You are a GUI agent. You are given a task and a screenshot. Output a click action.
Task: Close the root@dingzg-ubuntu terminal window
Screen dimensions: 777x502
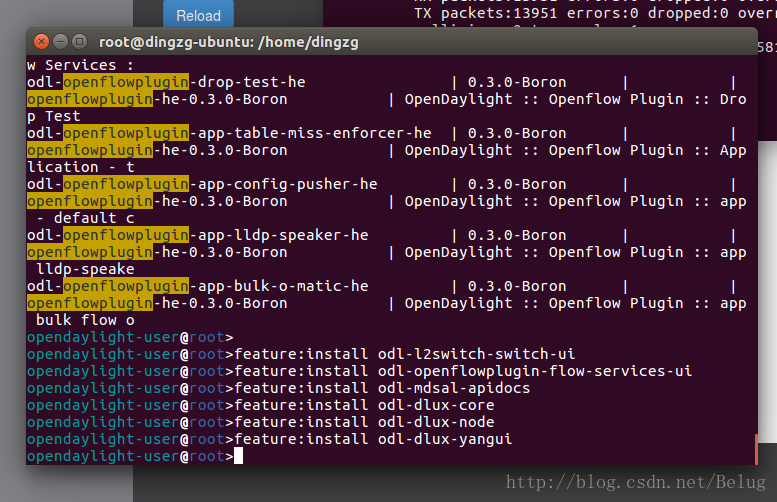pos(42,42)
